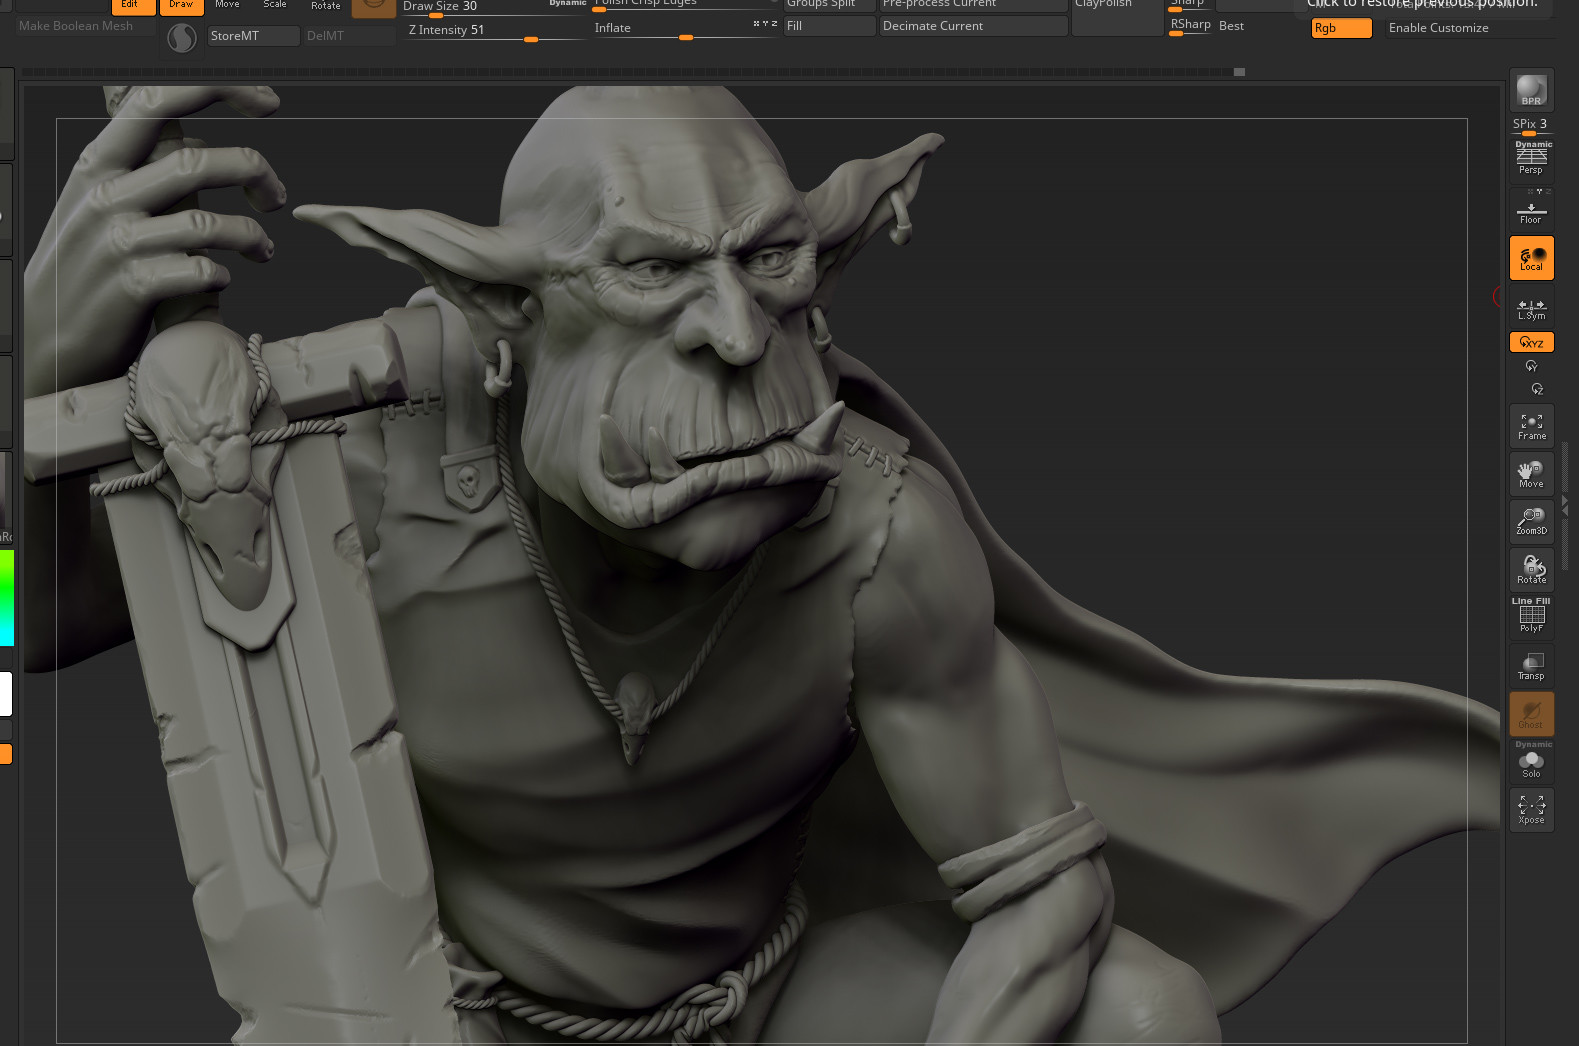The image size is (1579, 1046).
Task: Adjust the Inflate slider
Action: pos(685,29)
